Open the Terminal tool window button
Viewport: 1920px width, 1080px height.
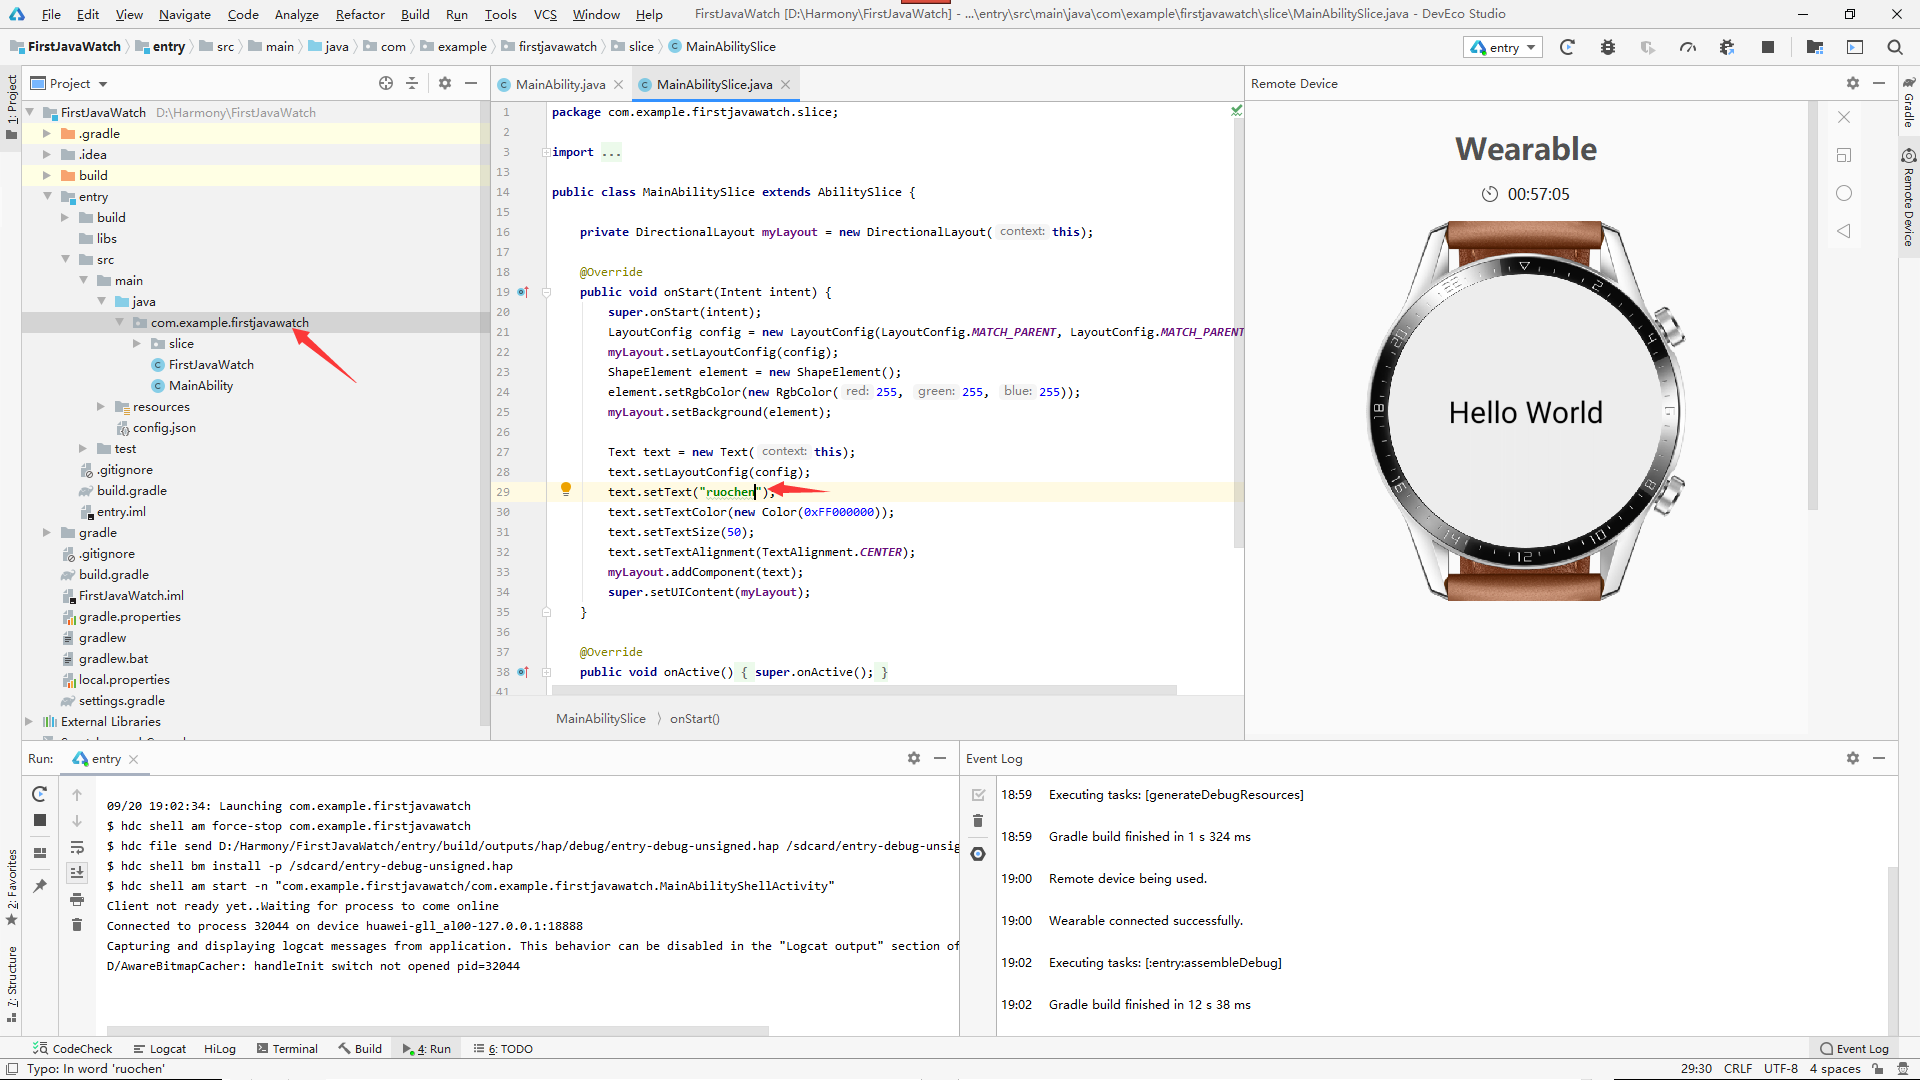pyautogui.click(x=287, y=1049)
